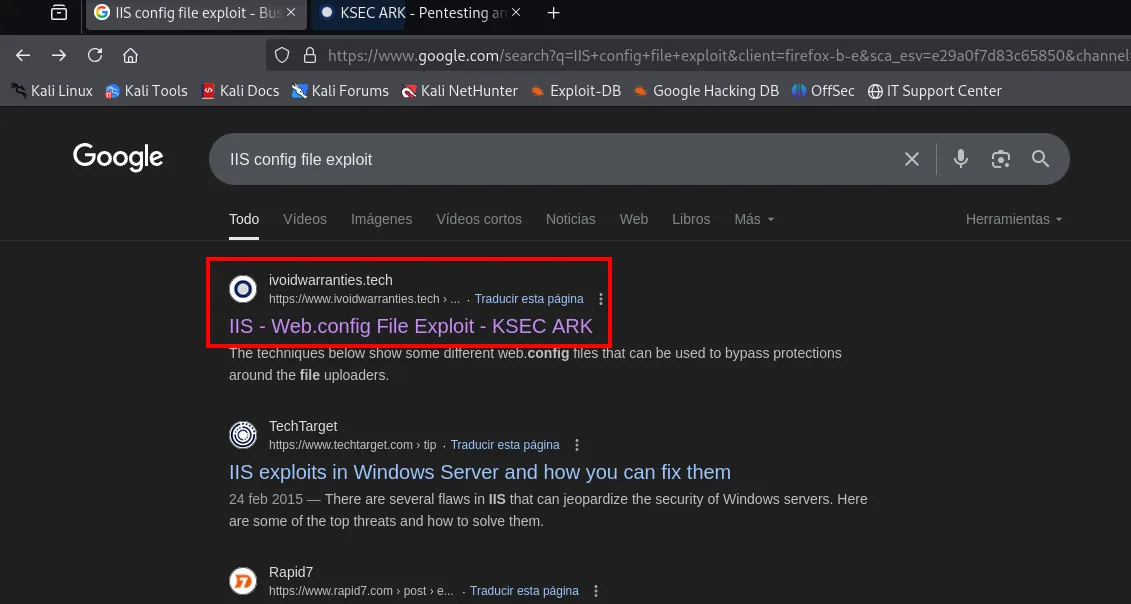Click the Rapid7 site name
This screenshot has height=604, width=1131.
tap(291, 572)
